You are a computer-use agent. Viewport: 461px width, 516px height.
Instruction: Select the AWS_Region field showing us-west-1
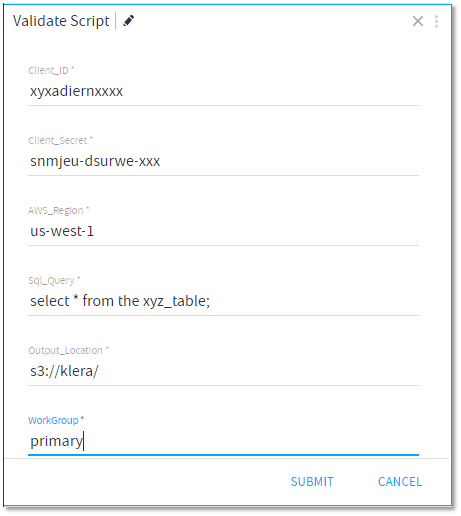pos(223,231)
